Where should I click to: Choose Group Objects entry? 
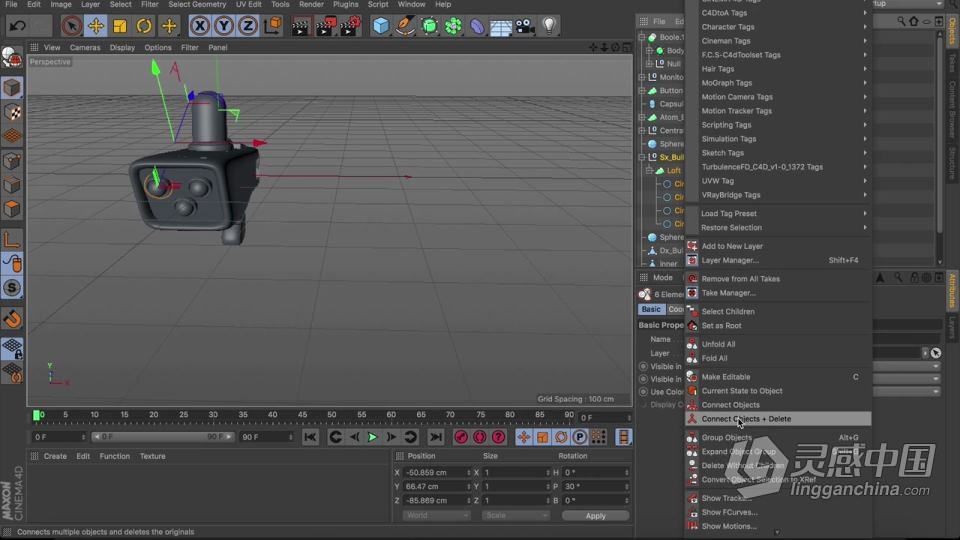coord(779,438)
